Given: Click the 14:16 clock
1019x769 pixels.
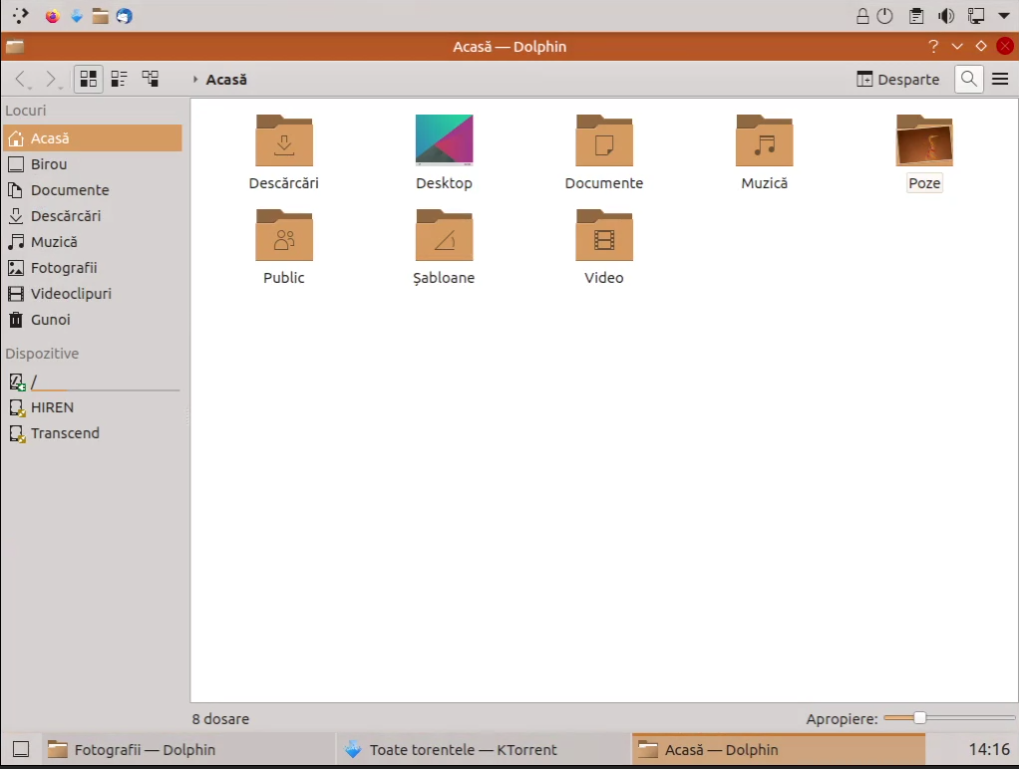Looking at the screenshot, I should (x=989, y=749).
